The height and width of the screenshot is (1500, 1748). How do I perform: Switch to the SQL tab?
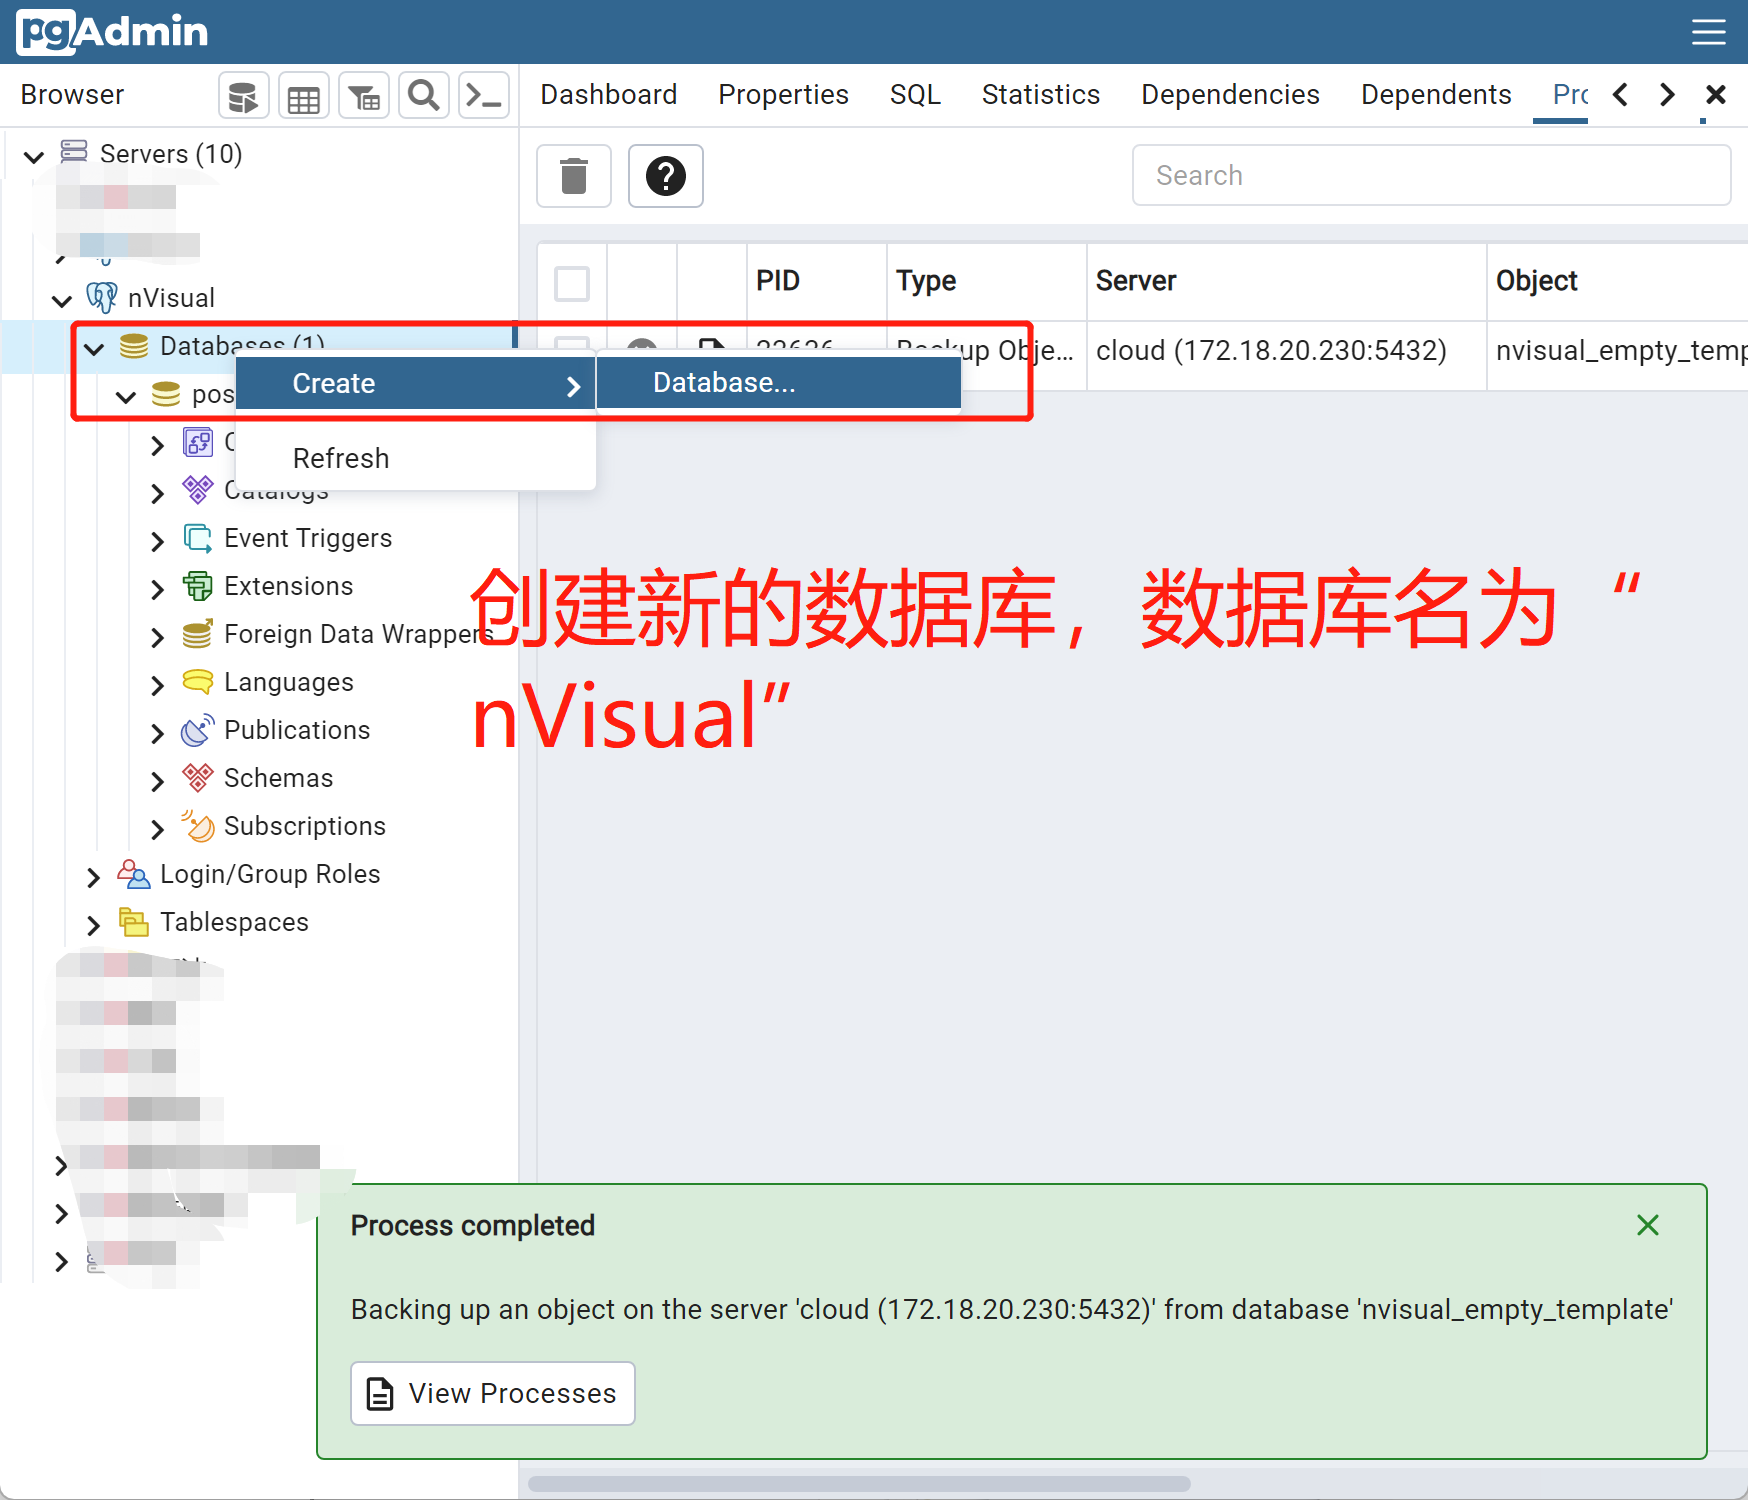click(x=915, y=95)
